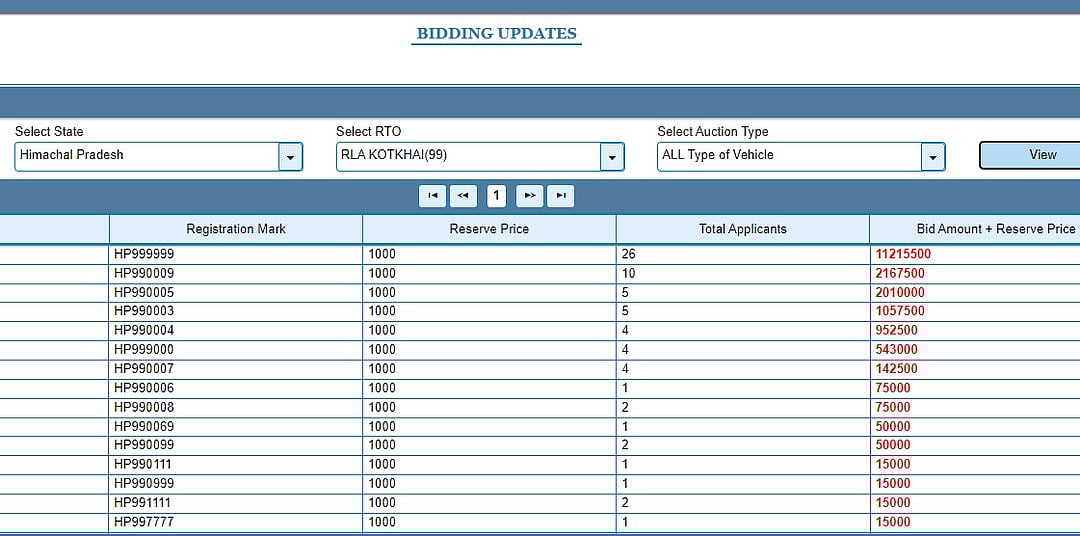Open Select Auction Type dropdown arrow
This screenshot has width=1080, height=536.
pos(933,157)
